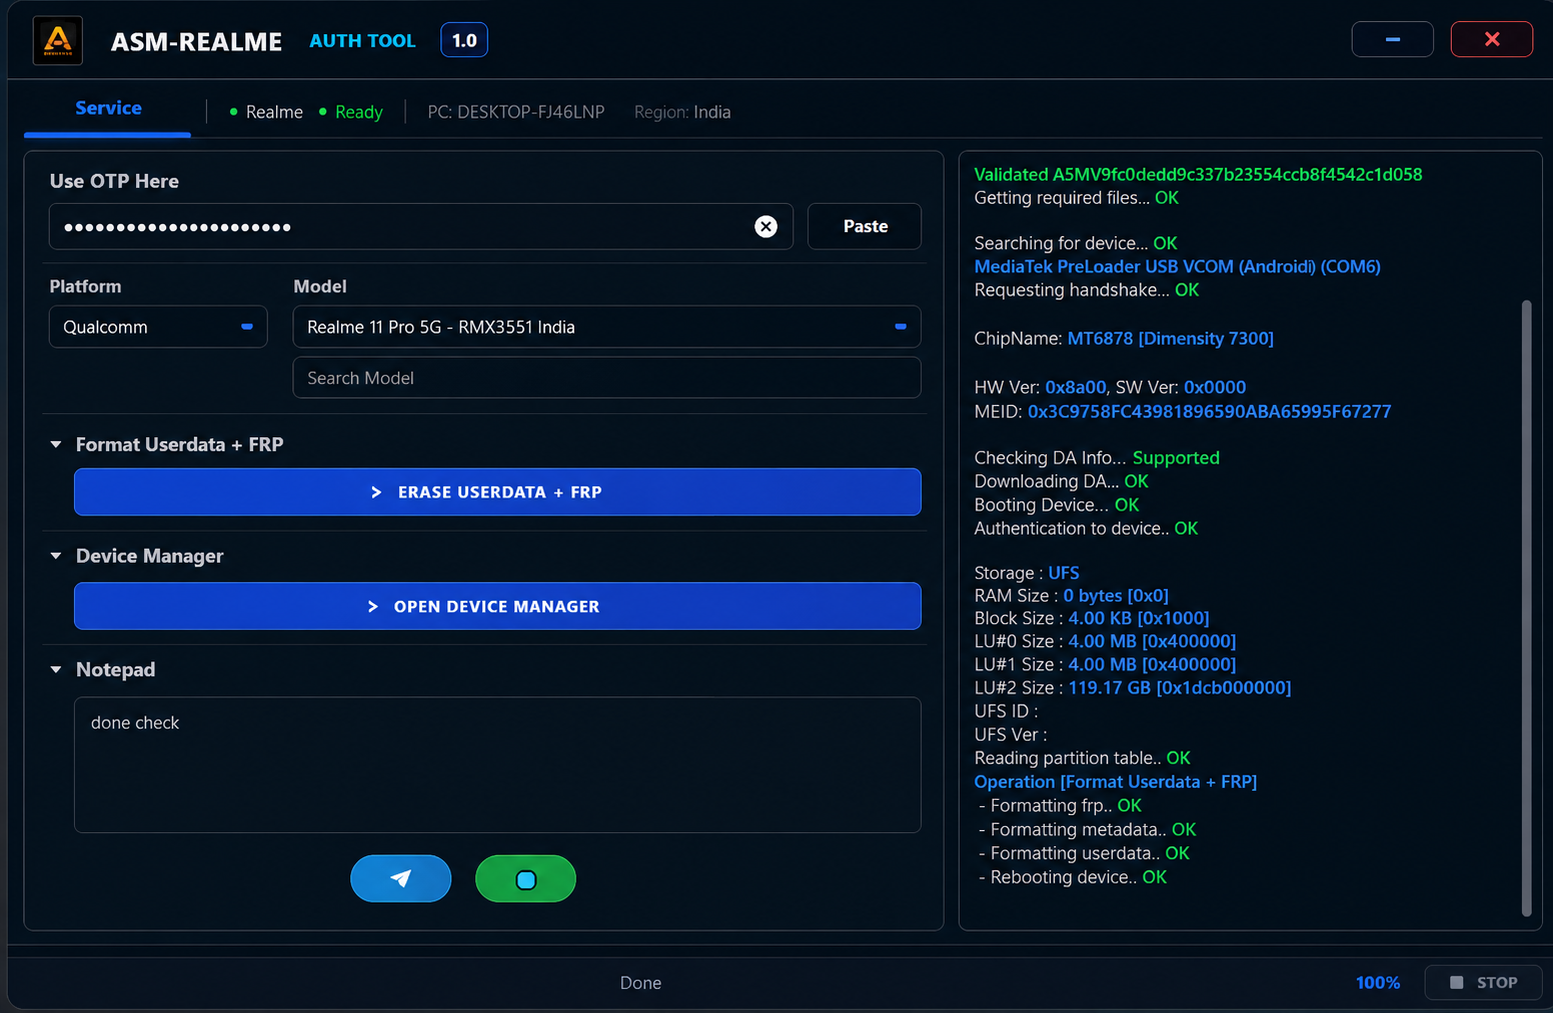1553x1013 pixels.
Task: Open the Model dropdown Realme 11 Pro 5G
Action: (607, 327)
